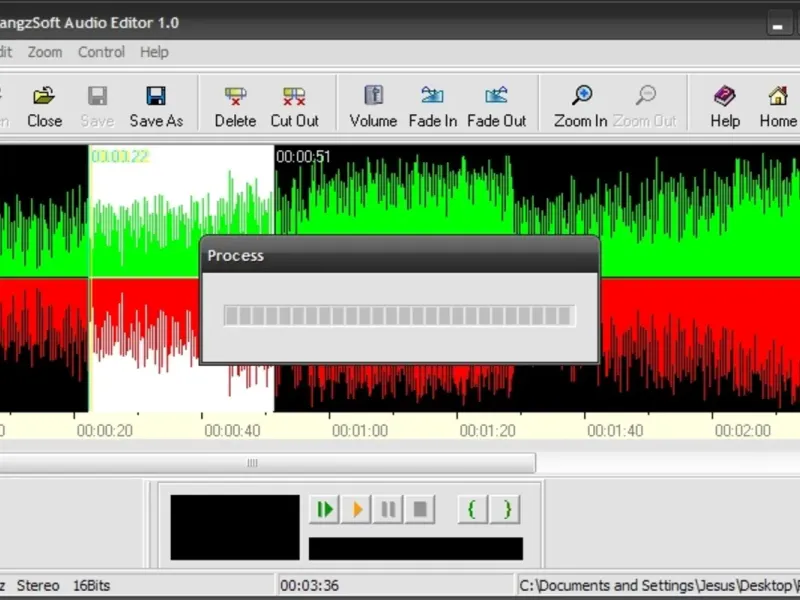Pause the audio playback
This screenshot has height=600, width=800.
tap(388, 509)
